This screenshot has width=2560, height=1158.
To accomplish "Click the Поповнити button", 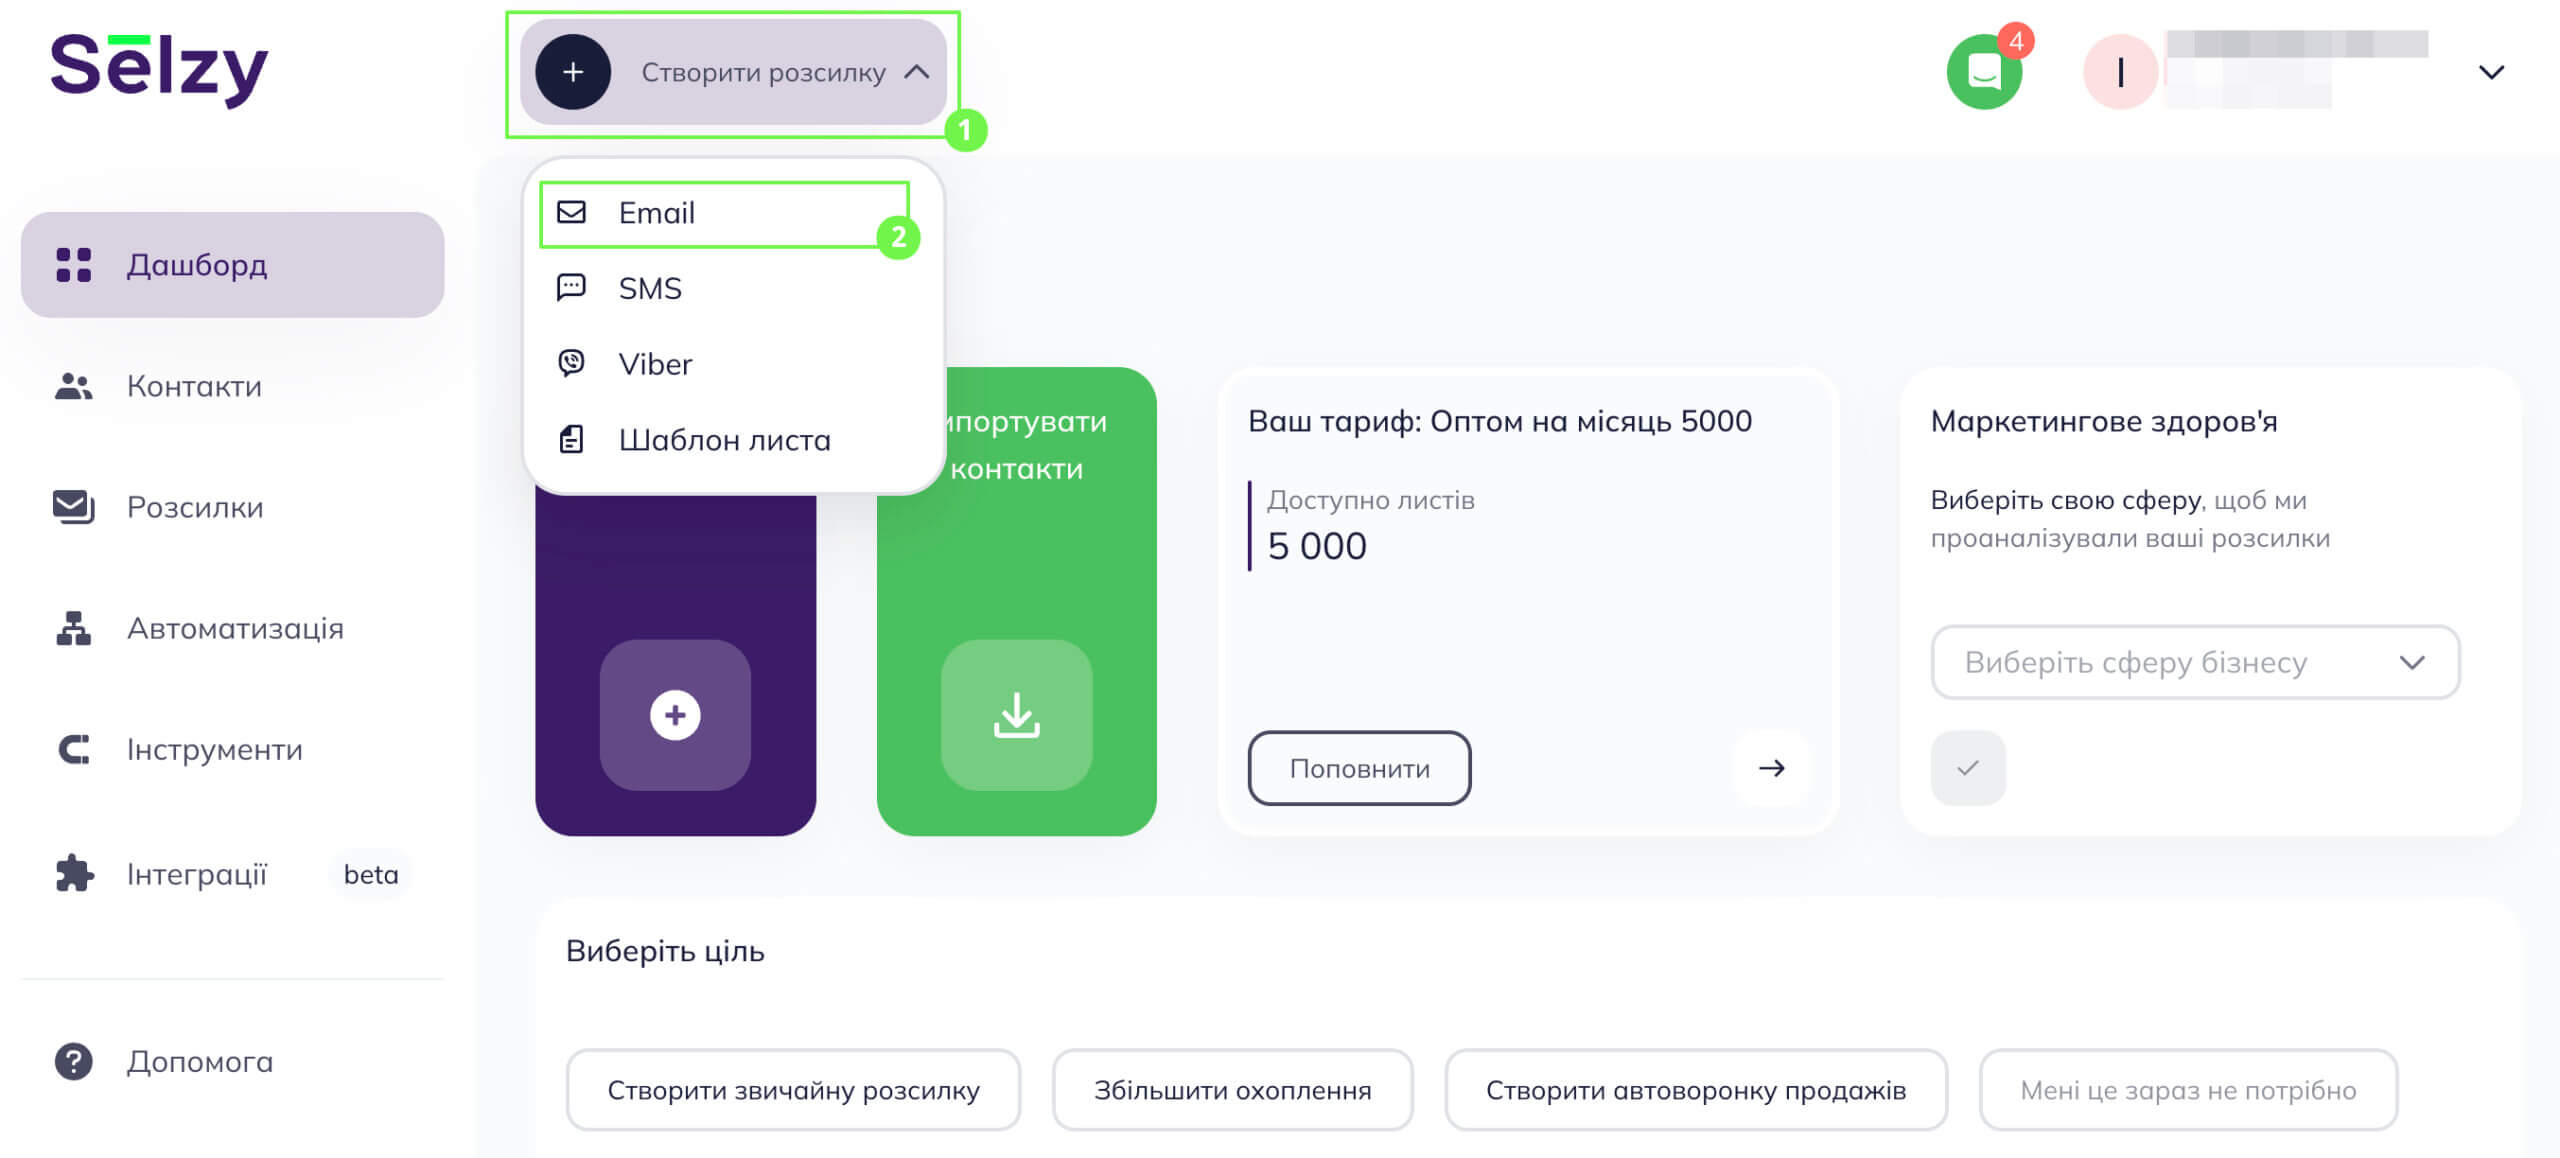I will (1359, 768).
